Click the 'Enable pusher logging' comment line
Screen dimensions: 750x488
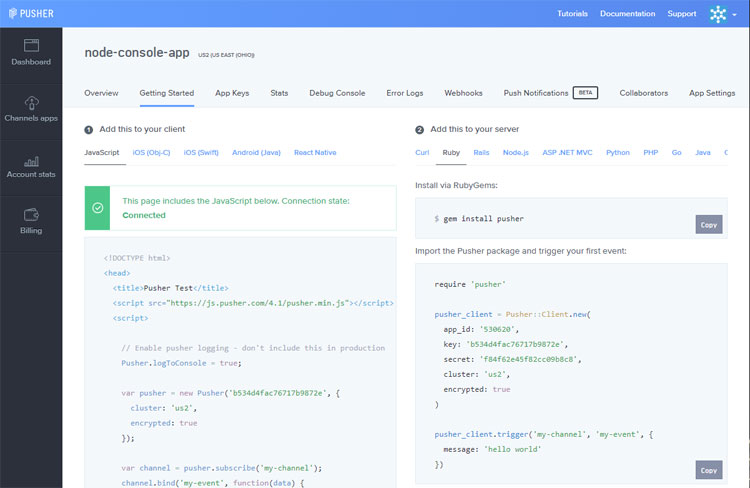point(253,348)
